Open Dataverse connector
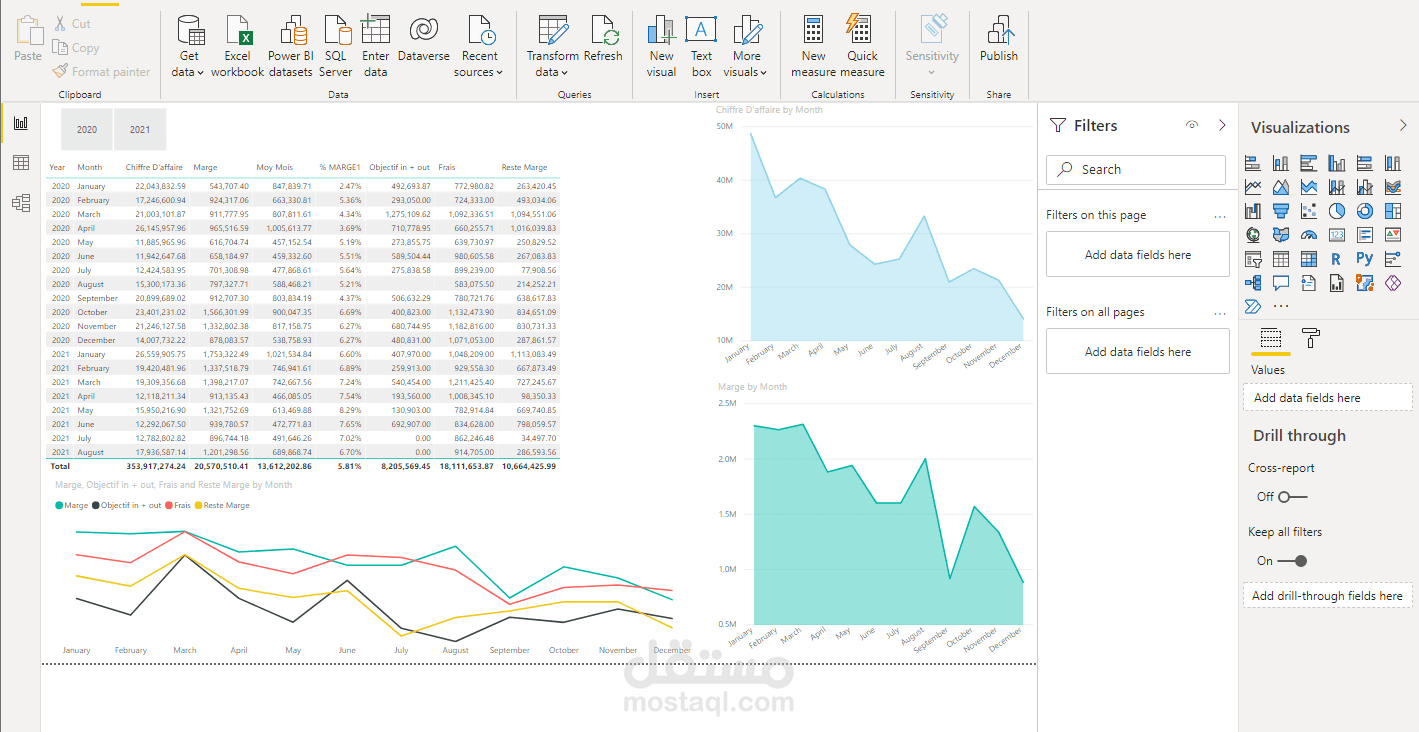 point(423,40)
